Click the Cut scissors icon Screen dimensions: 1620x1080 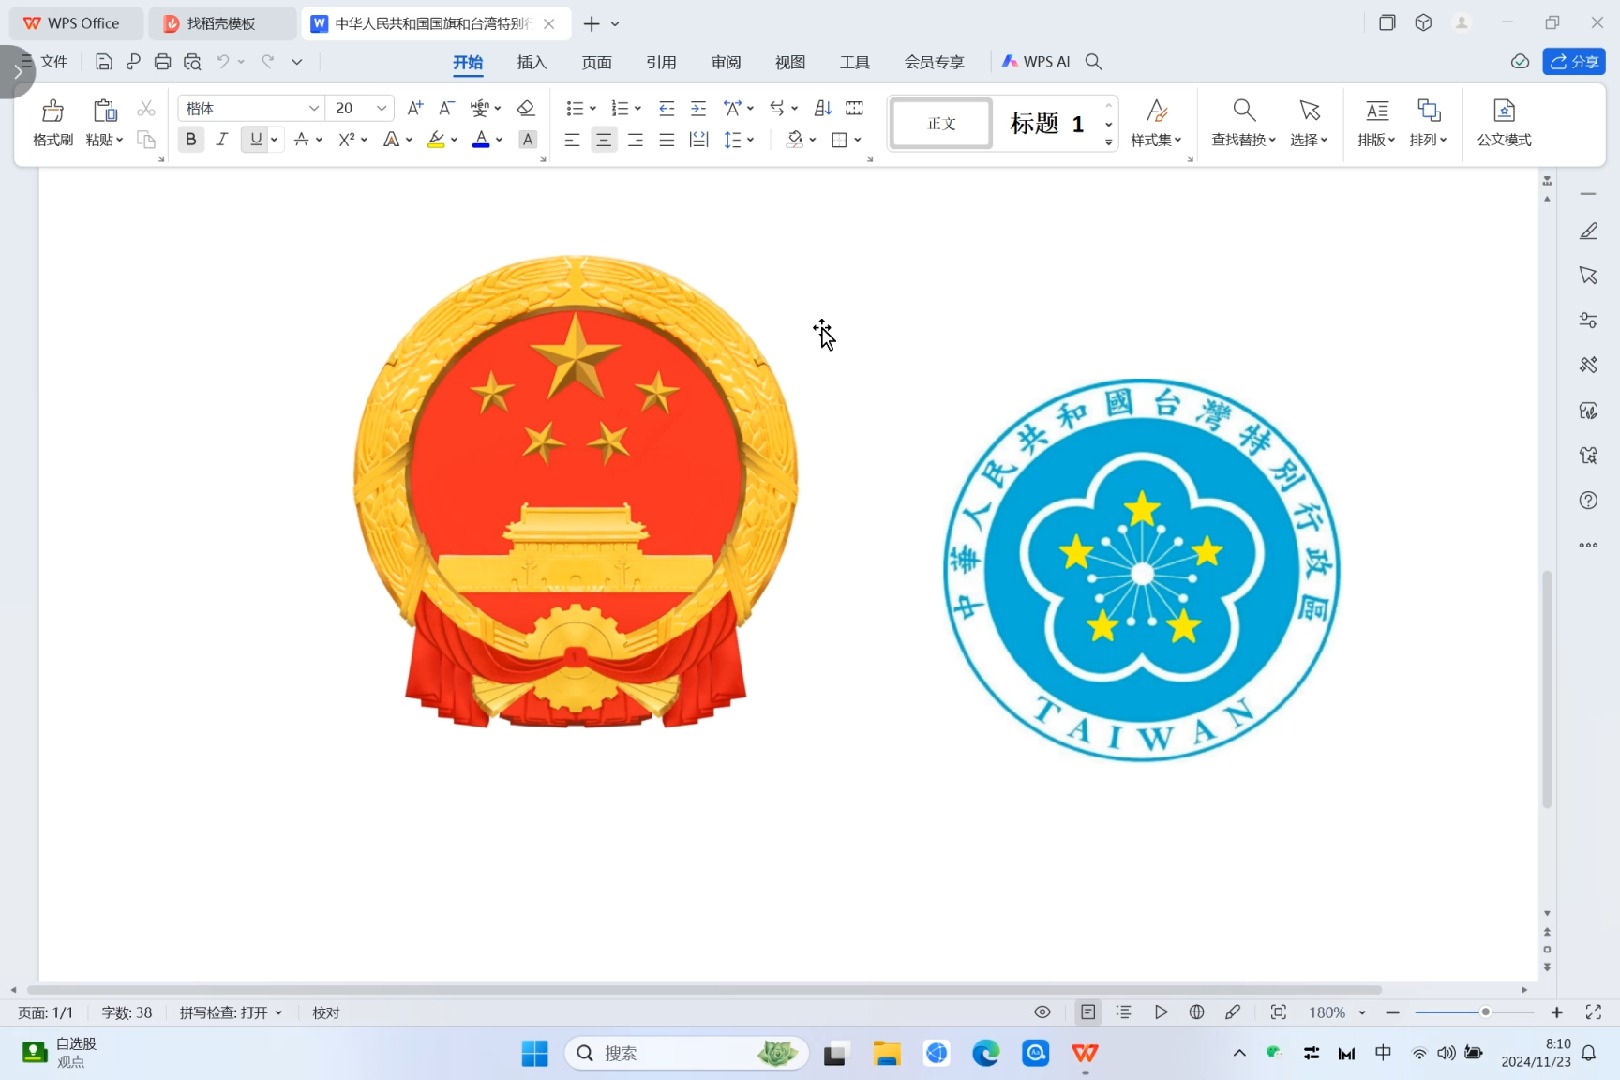[146, 108]
